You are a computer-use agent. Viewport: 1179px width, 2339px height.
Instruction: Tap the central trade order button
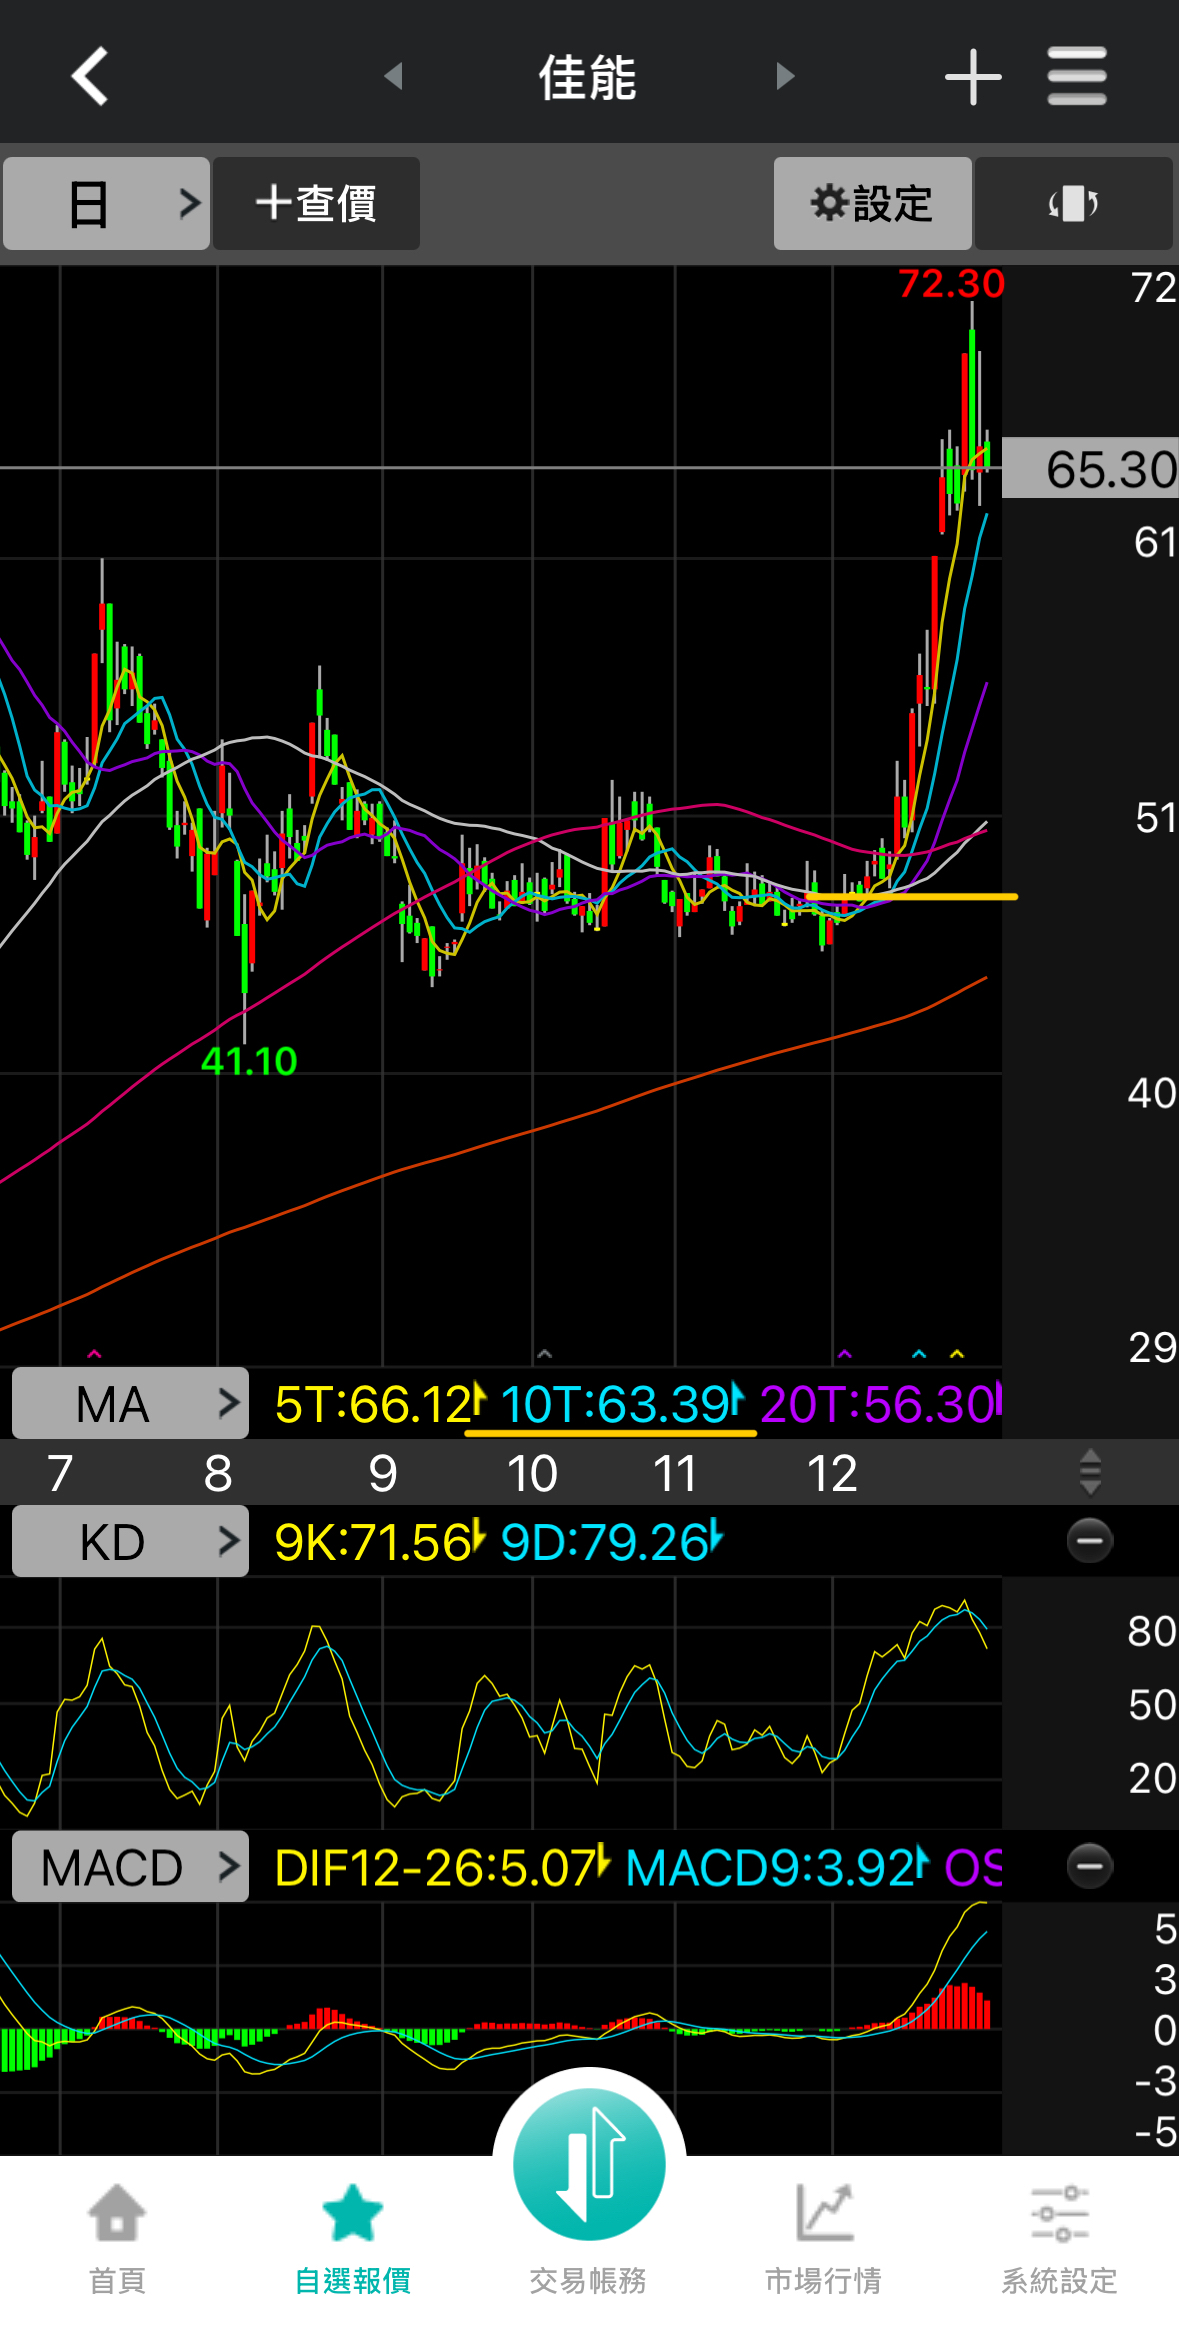589,2164
